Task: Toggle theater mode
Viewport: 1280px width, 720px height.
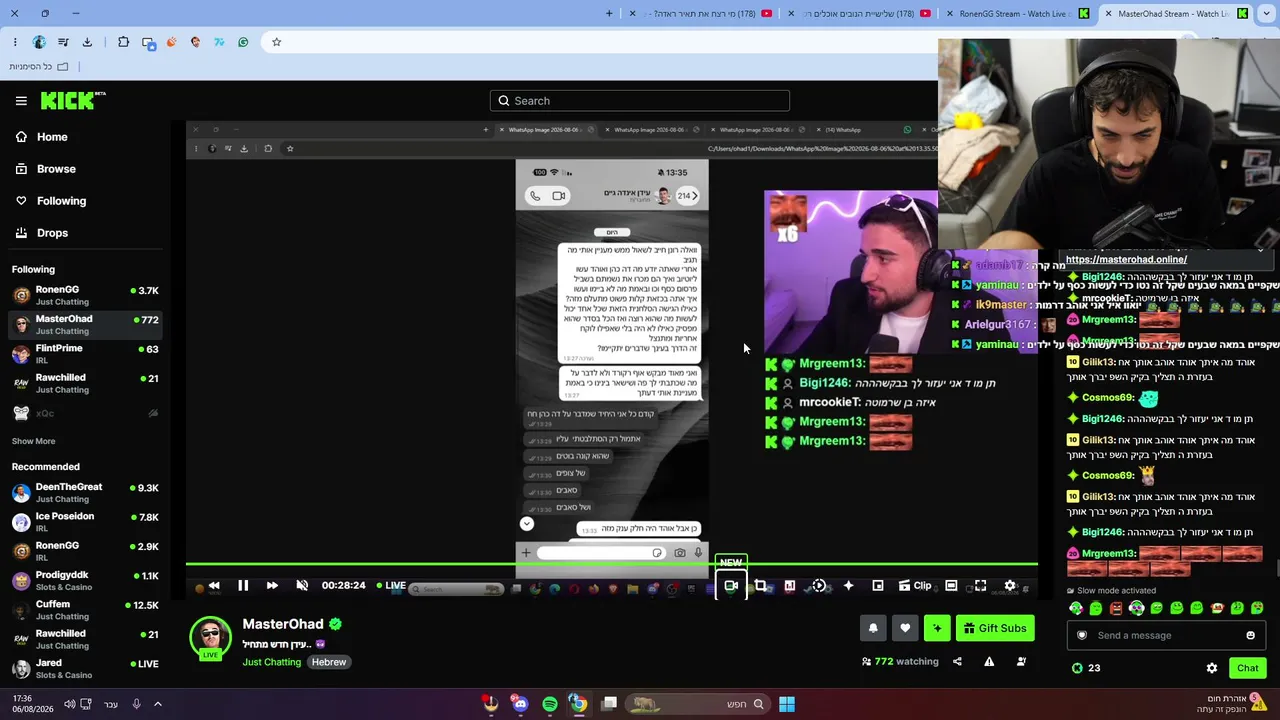Action: (x=951, y=586)
